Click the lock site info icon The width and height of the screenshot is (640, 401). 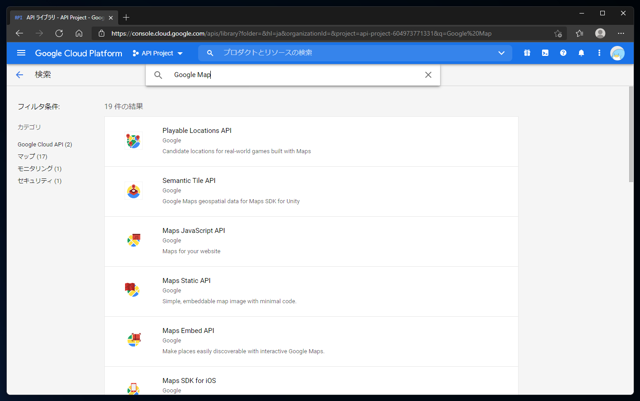pos(102,33)
